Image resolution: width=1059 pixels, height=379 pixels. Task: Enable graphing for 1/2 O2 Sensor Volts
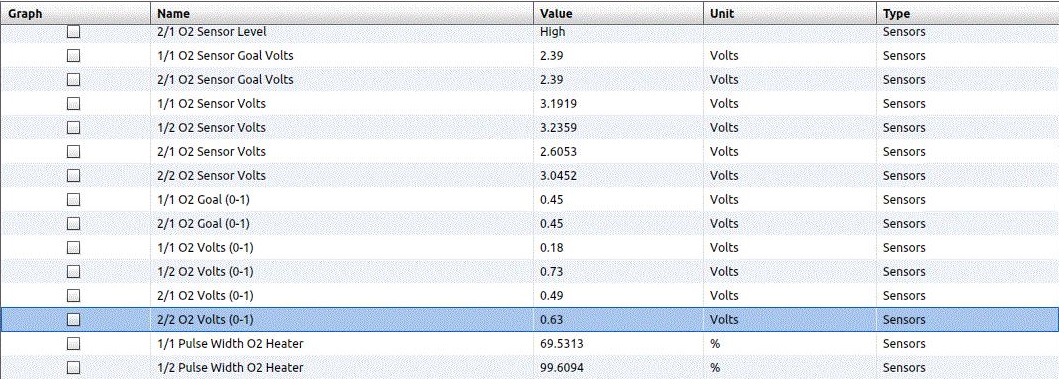tap(74, 128)
